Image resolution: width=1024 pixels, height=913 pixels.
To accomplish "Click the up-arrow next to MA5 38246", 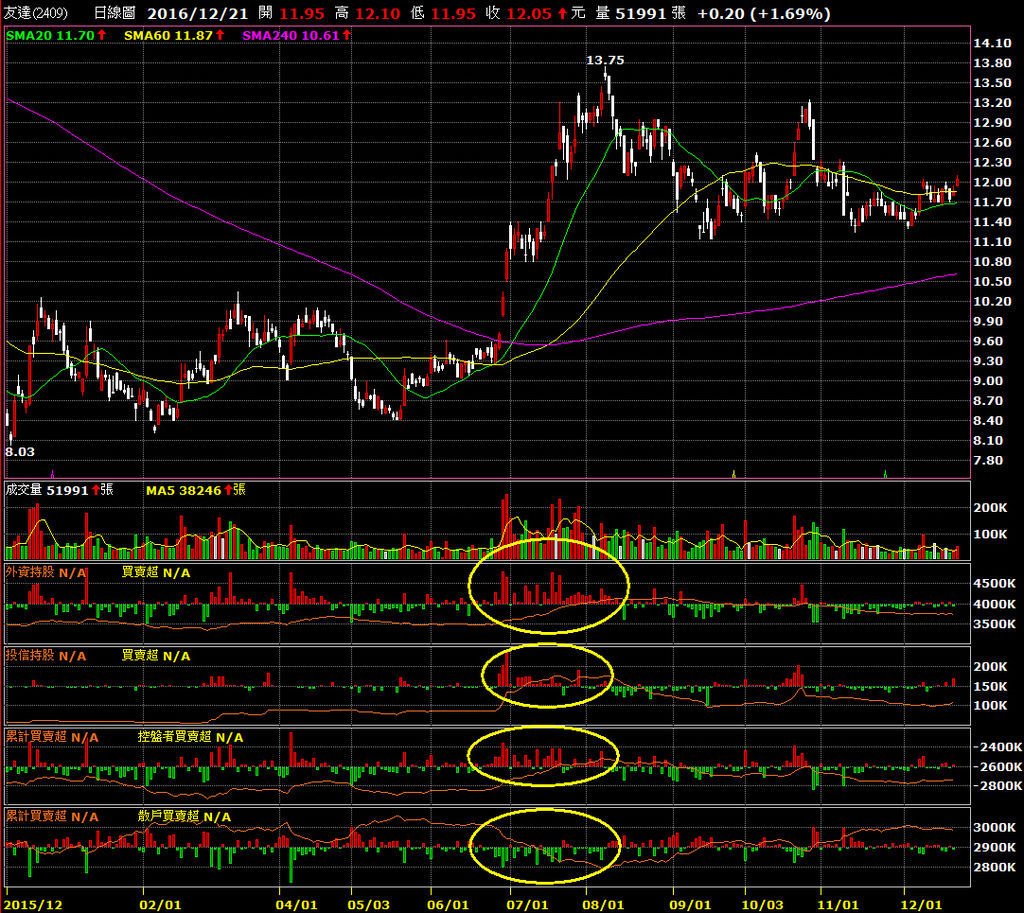I will pos(228,490).
